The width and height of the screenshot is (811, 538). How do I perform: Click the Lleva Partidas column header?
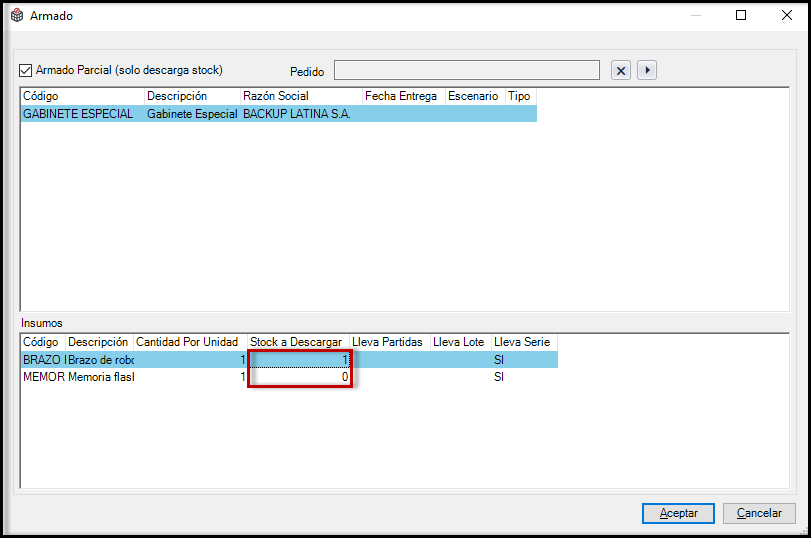click(x=390, y=342)
